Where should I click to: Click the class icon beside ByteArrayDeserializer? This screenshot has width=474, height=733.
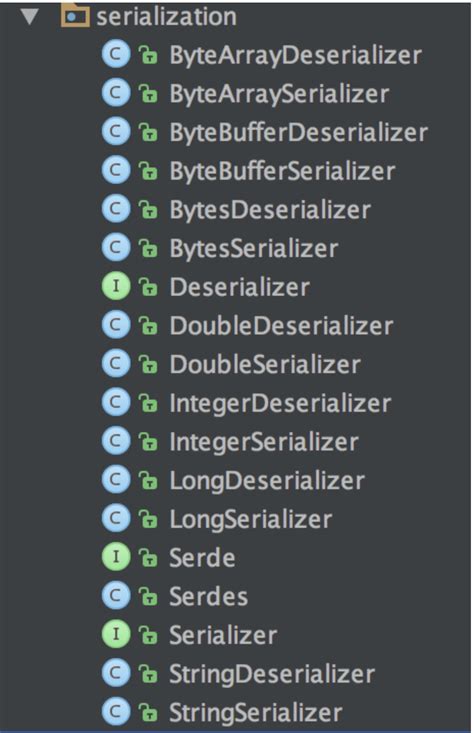pos(115,54)
